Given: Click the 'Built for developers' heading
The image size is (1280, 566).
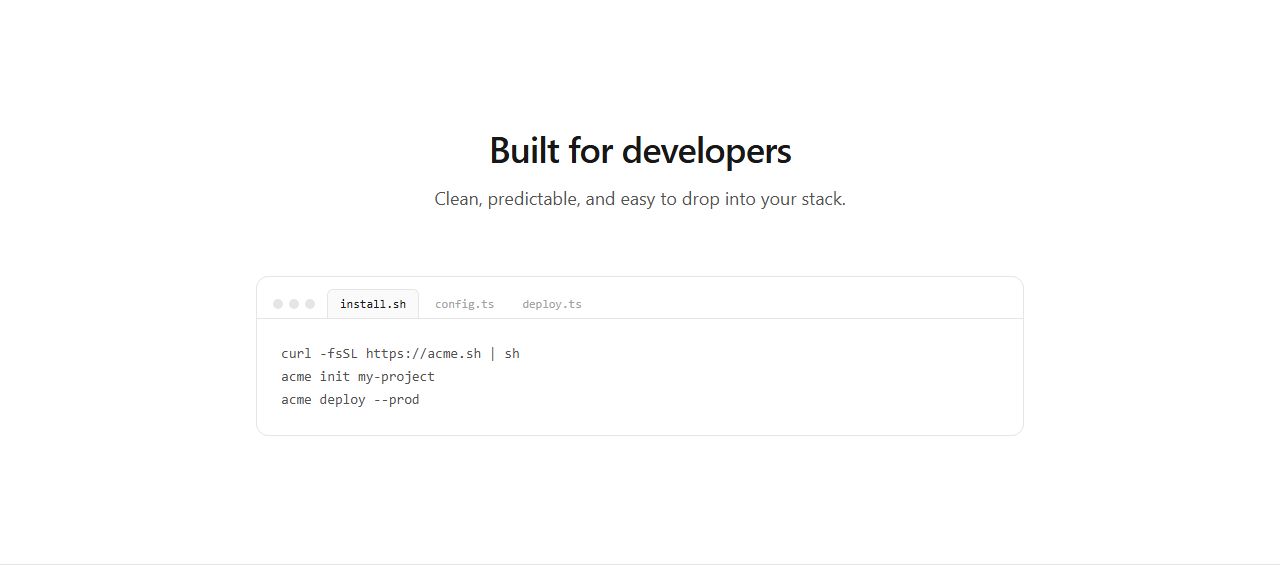Looking at the screenshot, I should coord(640,151).
